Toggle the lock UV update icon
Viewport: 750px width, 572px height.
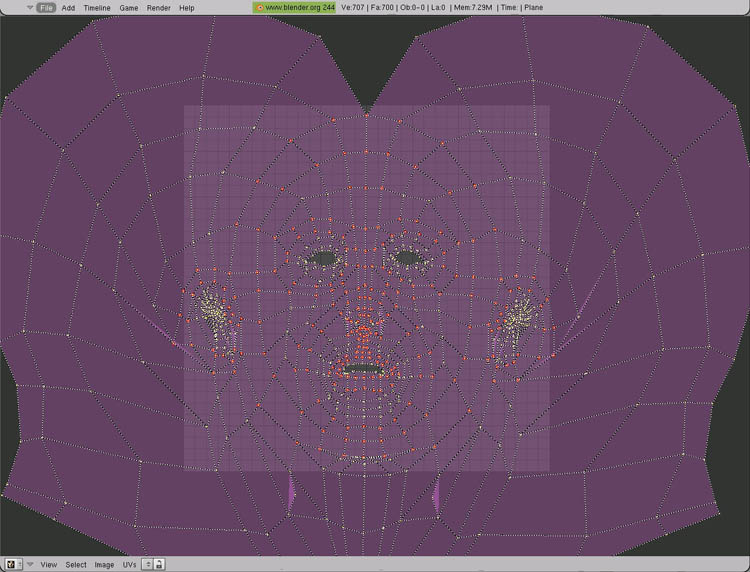[x=160, y=565]
